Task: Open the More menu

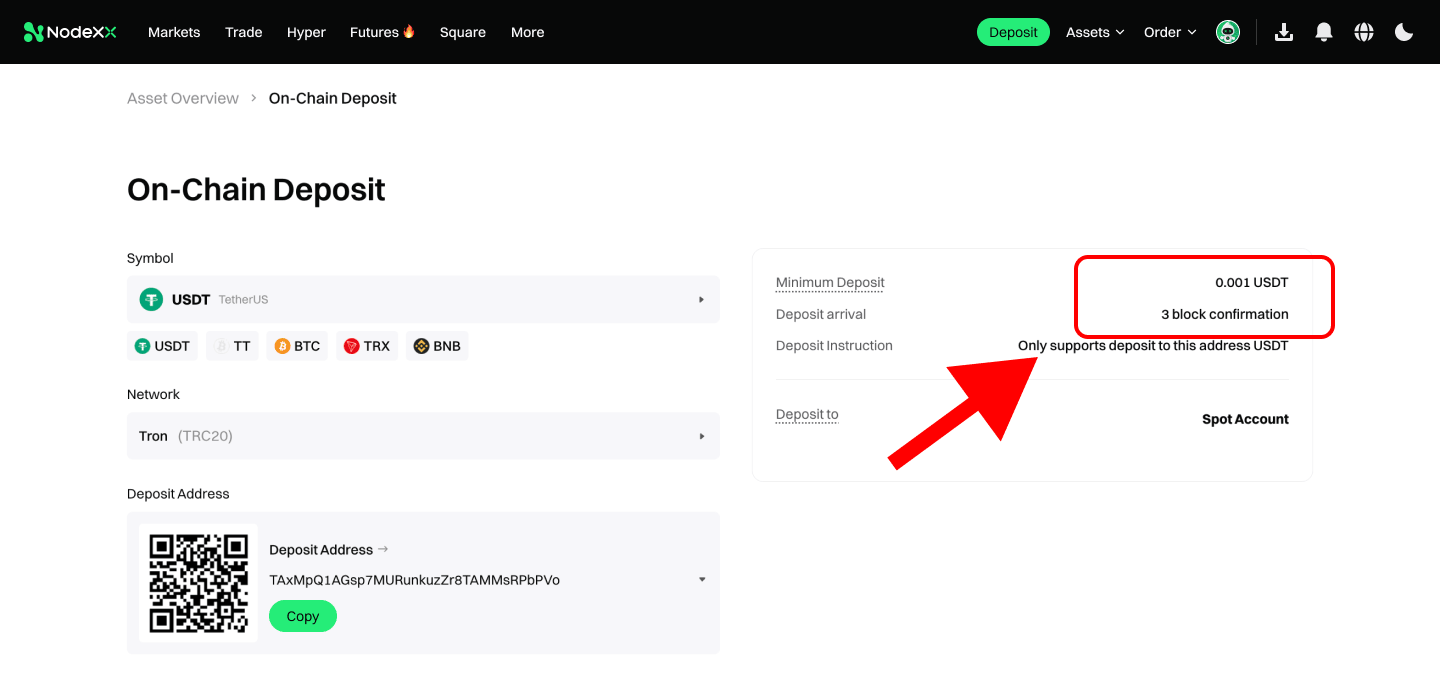Action: coord(528,32)
